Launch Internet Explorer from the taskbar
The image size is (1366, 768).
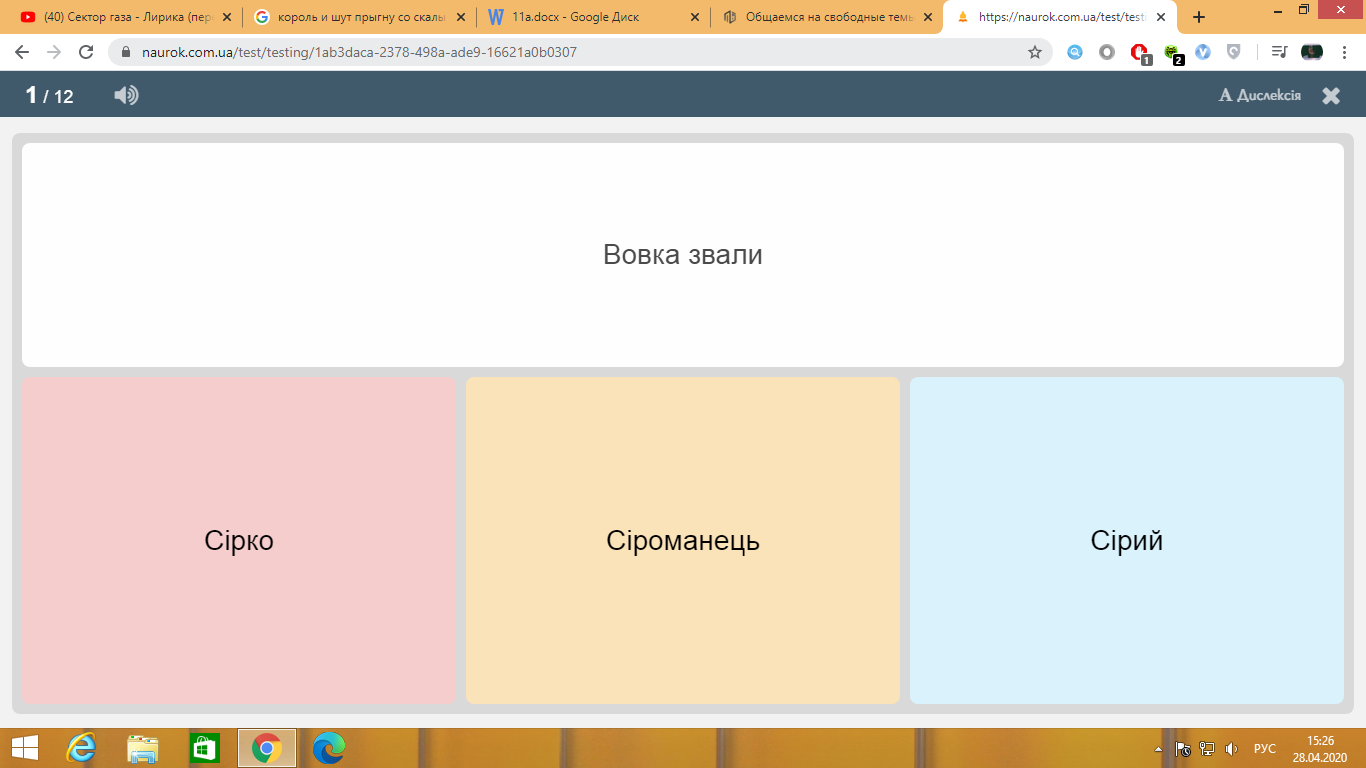(x=82, y=748)
